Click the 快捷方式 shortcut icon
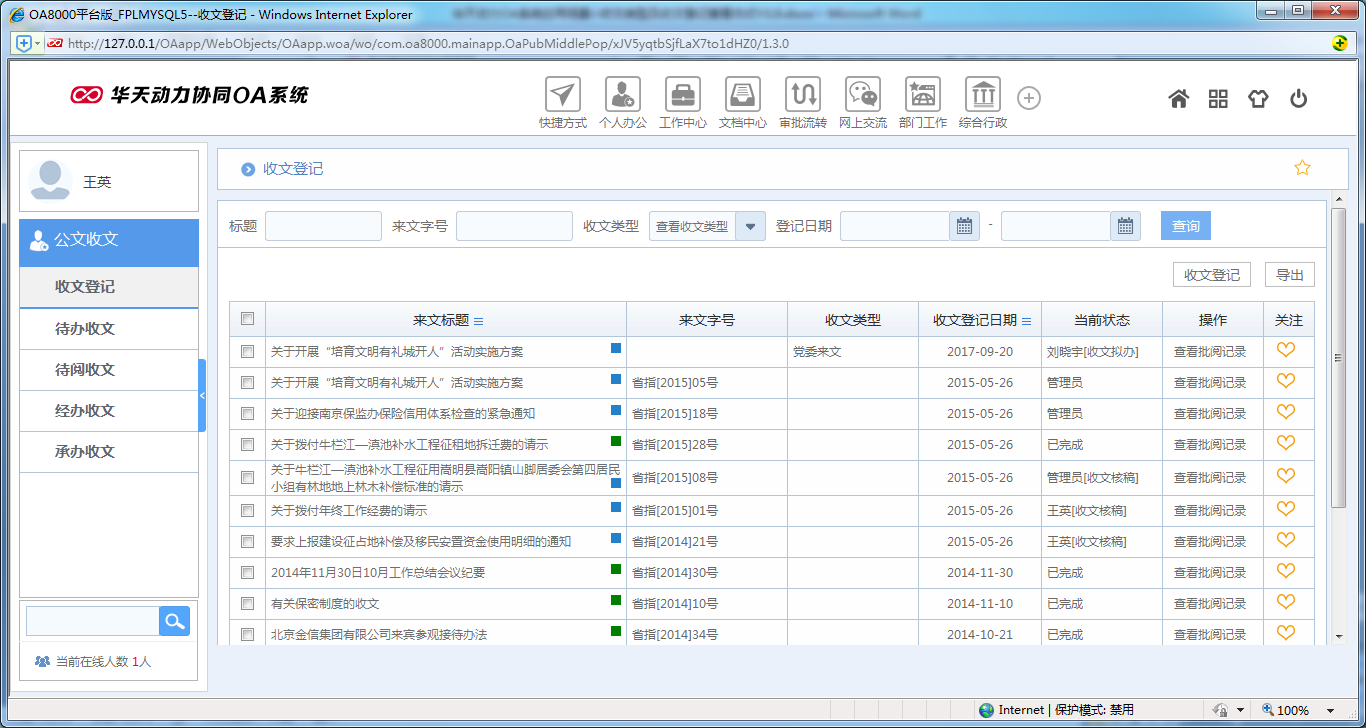The image size is (1366, 728). coord(562,96)
